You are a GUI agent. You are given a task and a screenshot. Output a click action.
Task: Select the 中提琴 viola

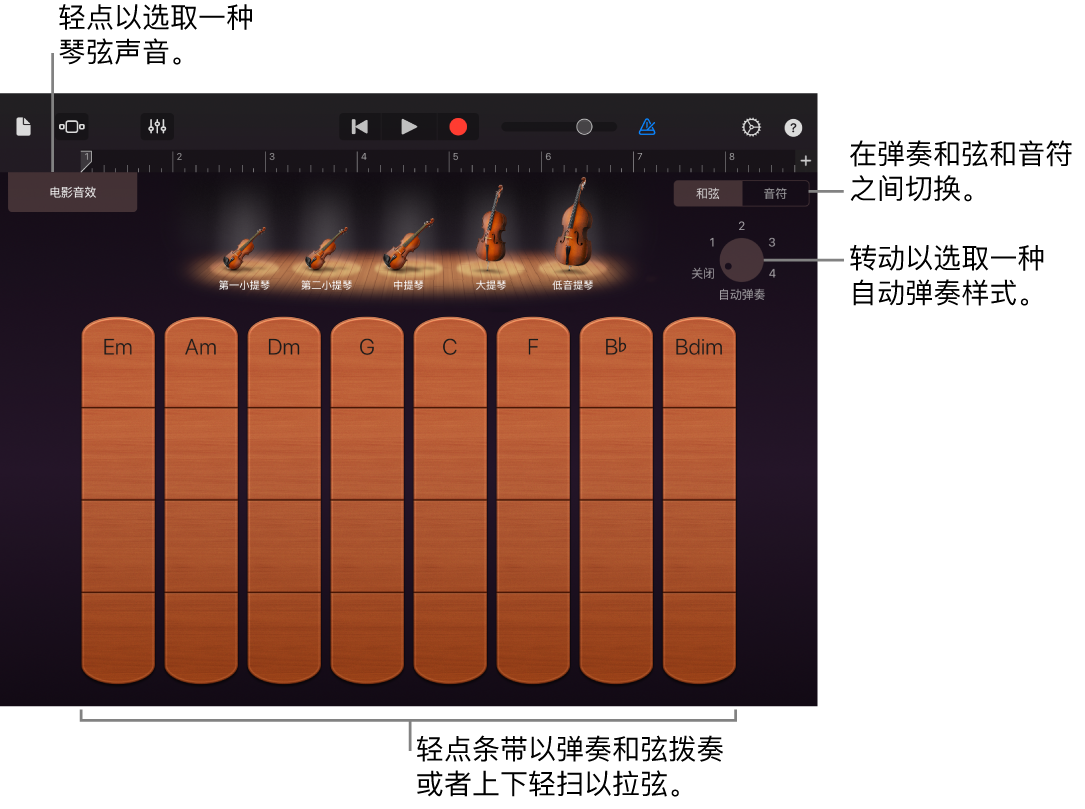408,255
